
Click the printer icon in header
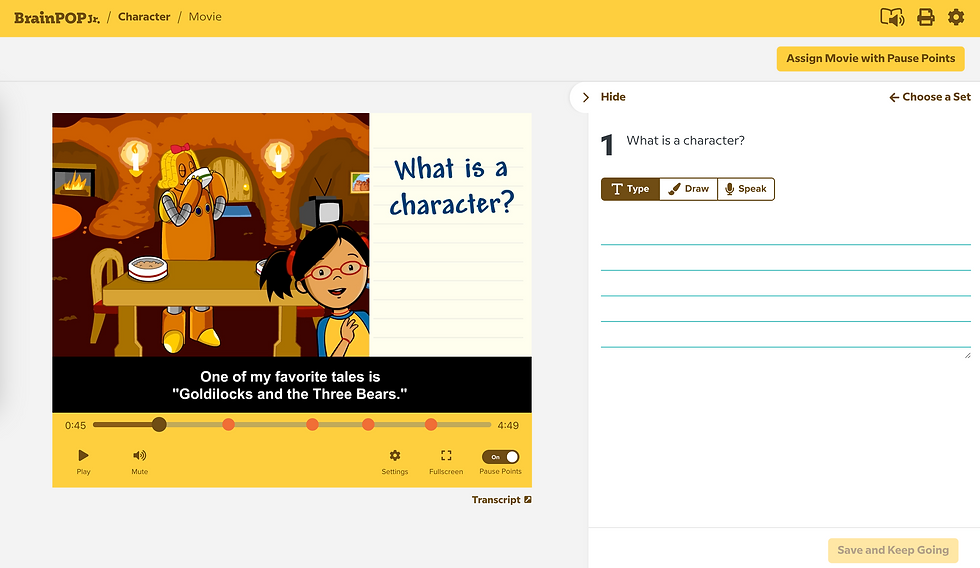coord(926,17)
